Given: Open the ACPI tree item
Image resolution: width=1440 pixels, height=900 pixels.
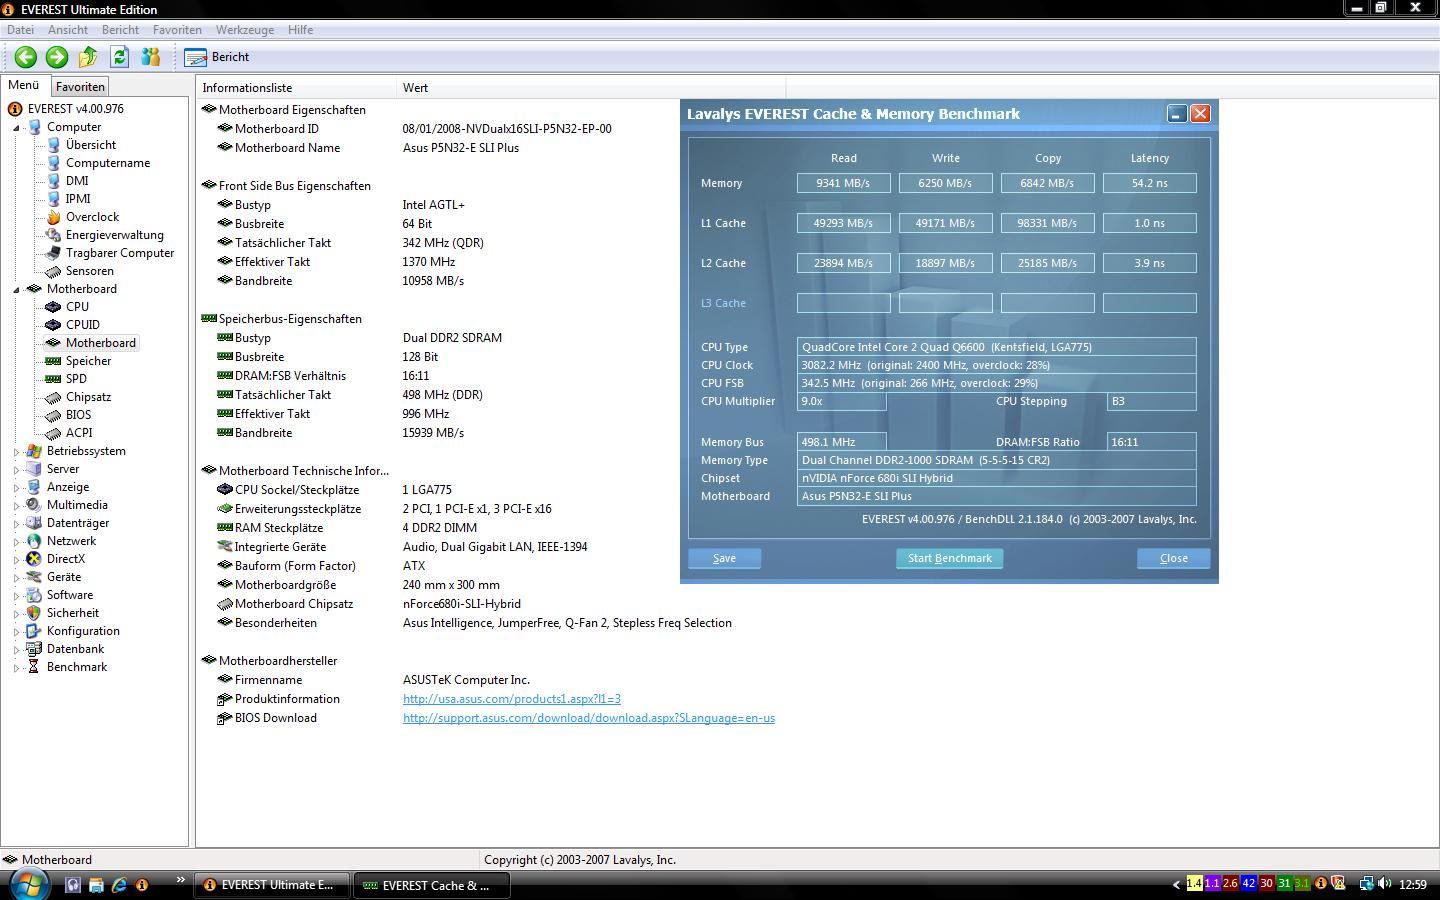Looking at the screenshot, I should coord(79,433).
